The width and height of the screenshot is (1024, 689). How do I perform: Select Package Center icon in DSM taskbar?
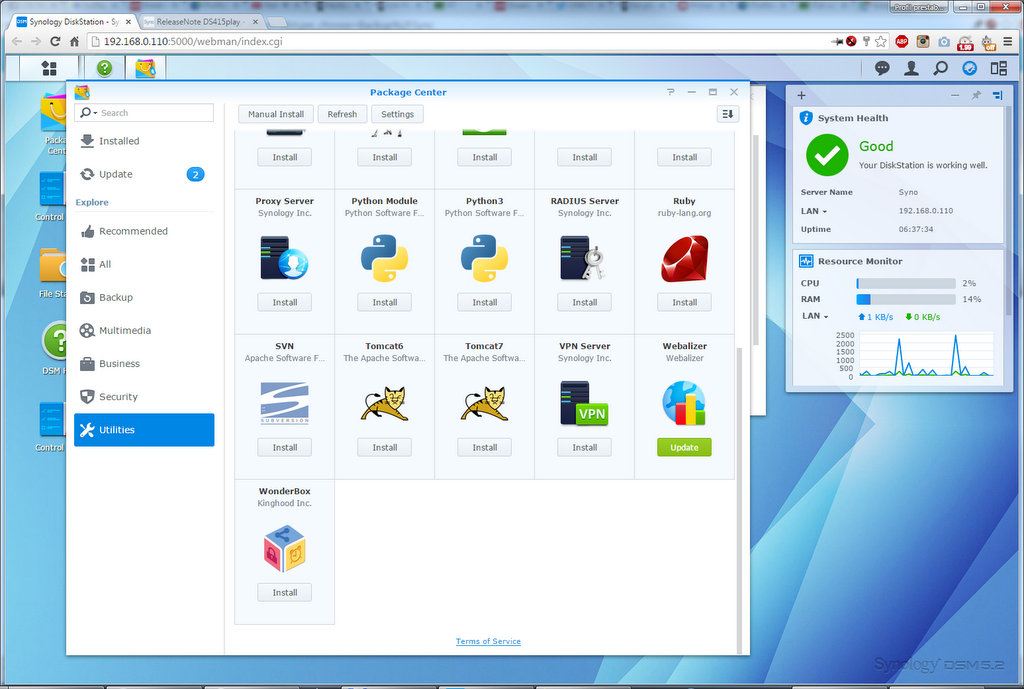[x=145, y=68]
